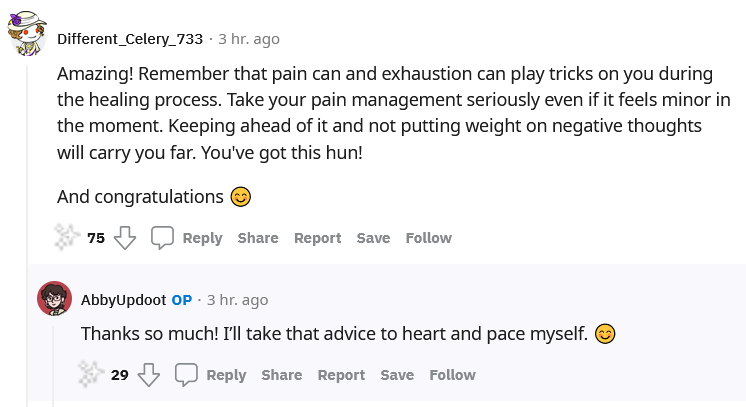
Task: Share the top comment
Action: (258, 238)
